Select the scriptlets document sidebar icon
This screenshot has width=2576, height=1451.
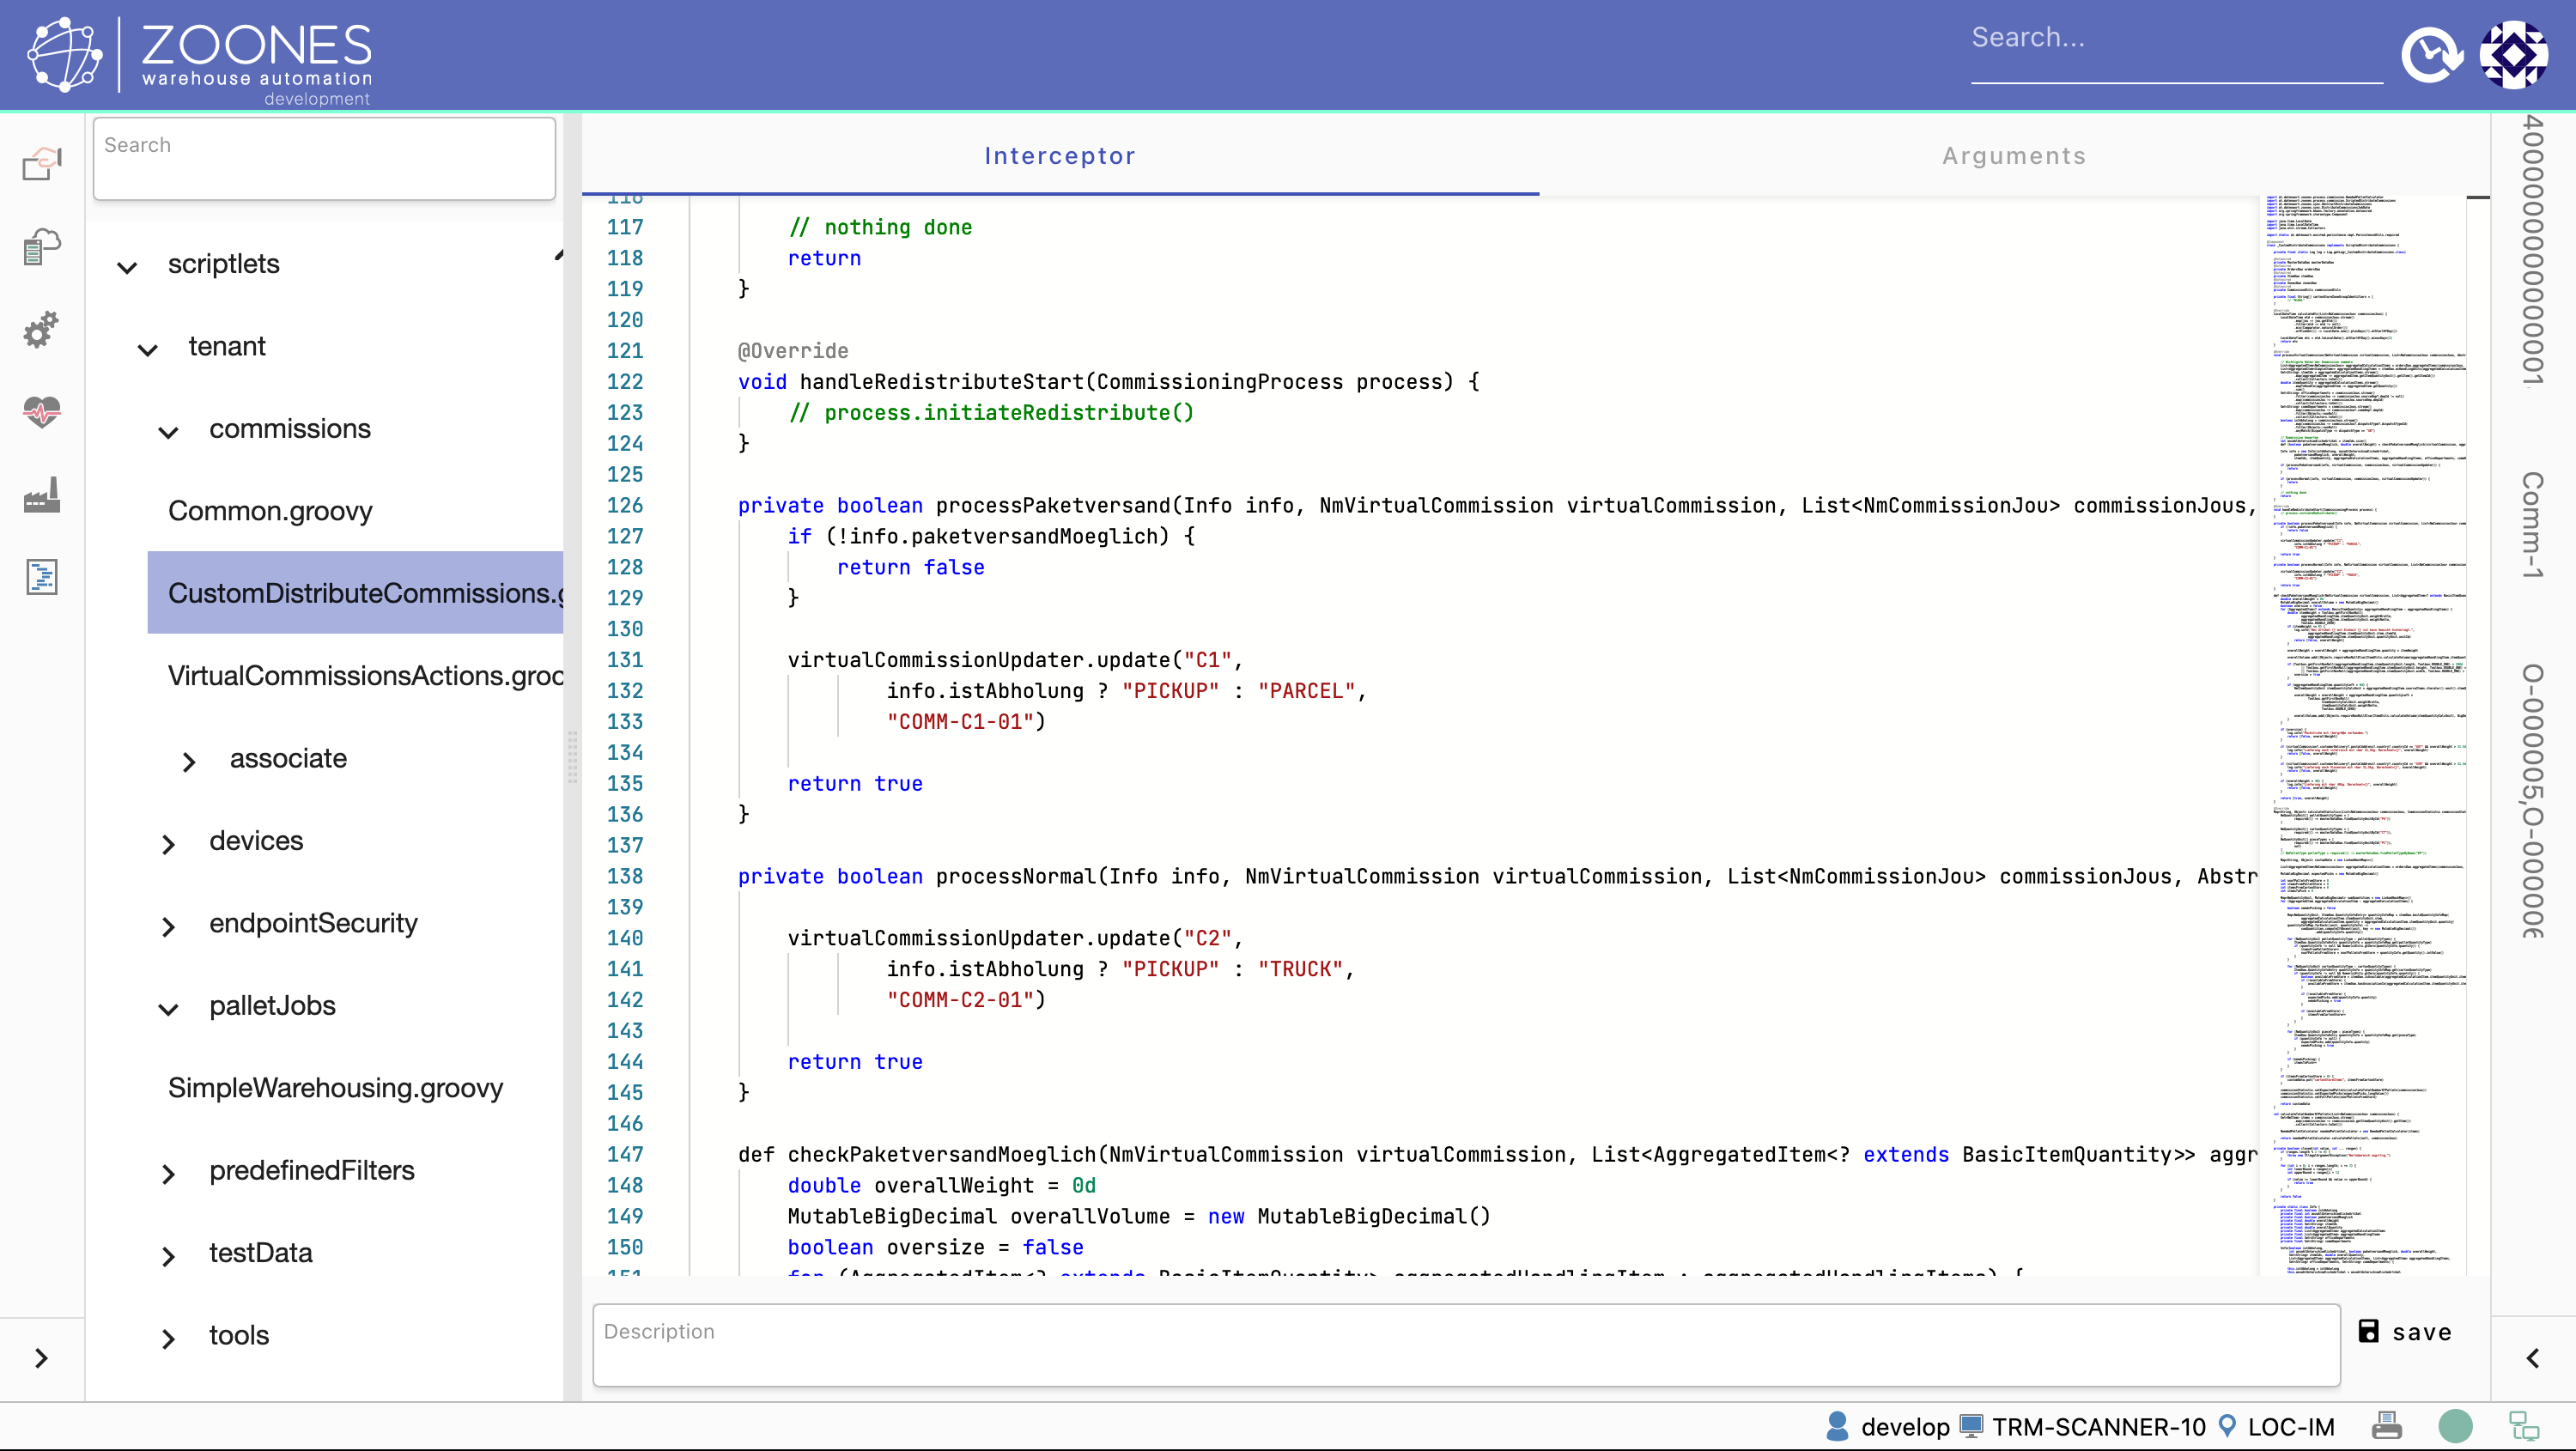pos(42,577)
